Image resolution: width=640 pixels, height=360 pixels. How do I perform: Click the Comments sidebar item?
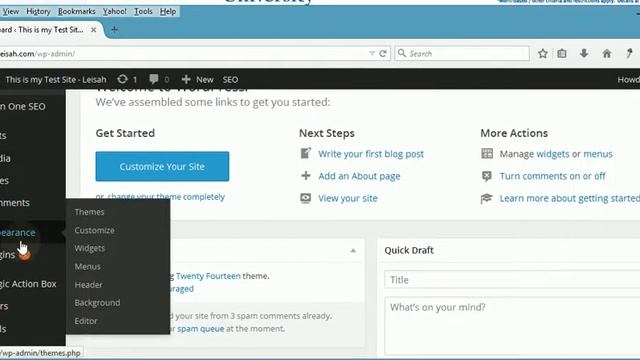pyautogui.click(x=33, y=203)
